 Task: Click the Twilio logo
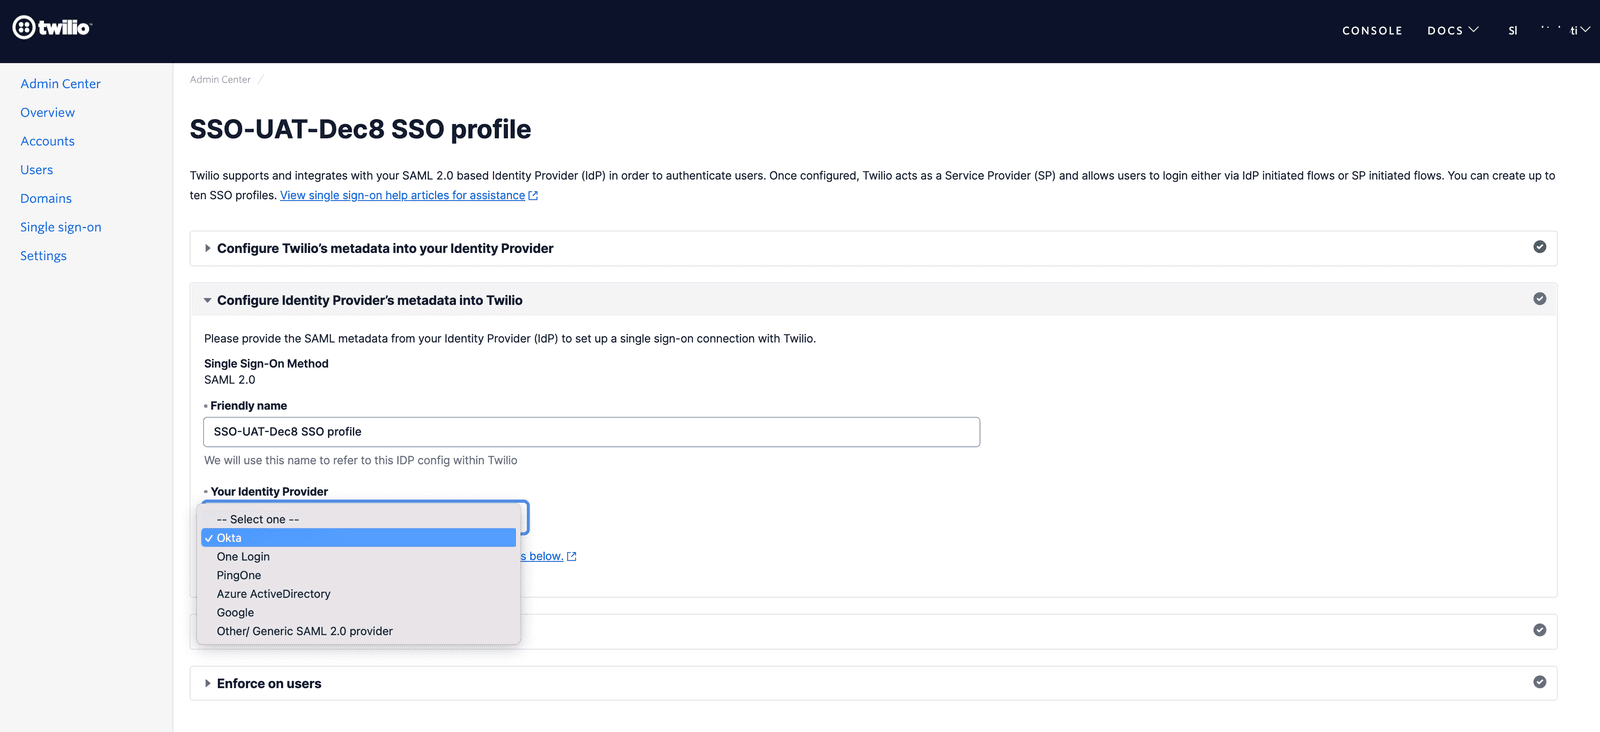coord(52,28)
